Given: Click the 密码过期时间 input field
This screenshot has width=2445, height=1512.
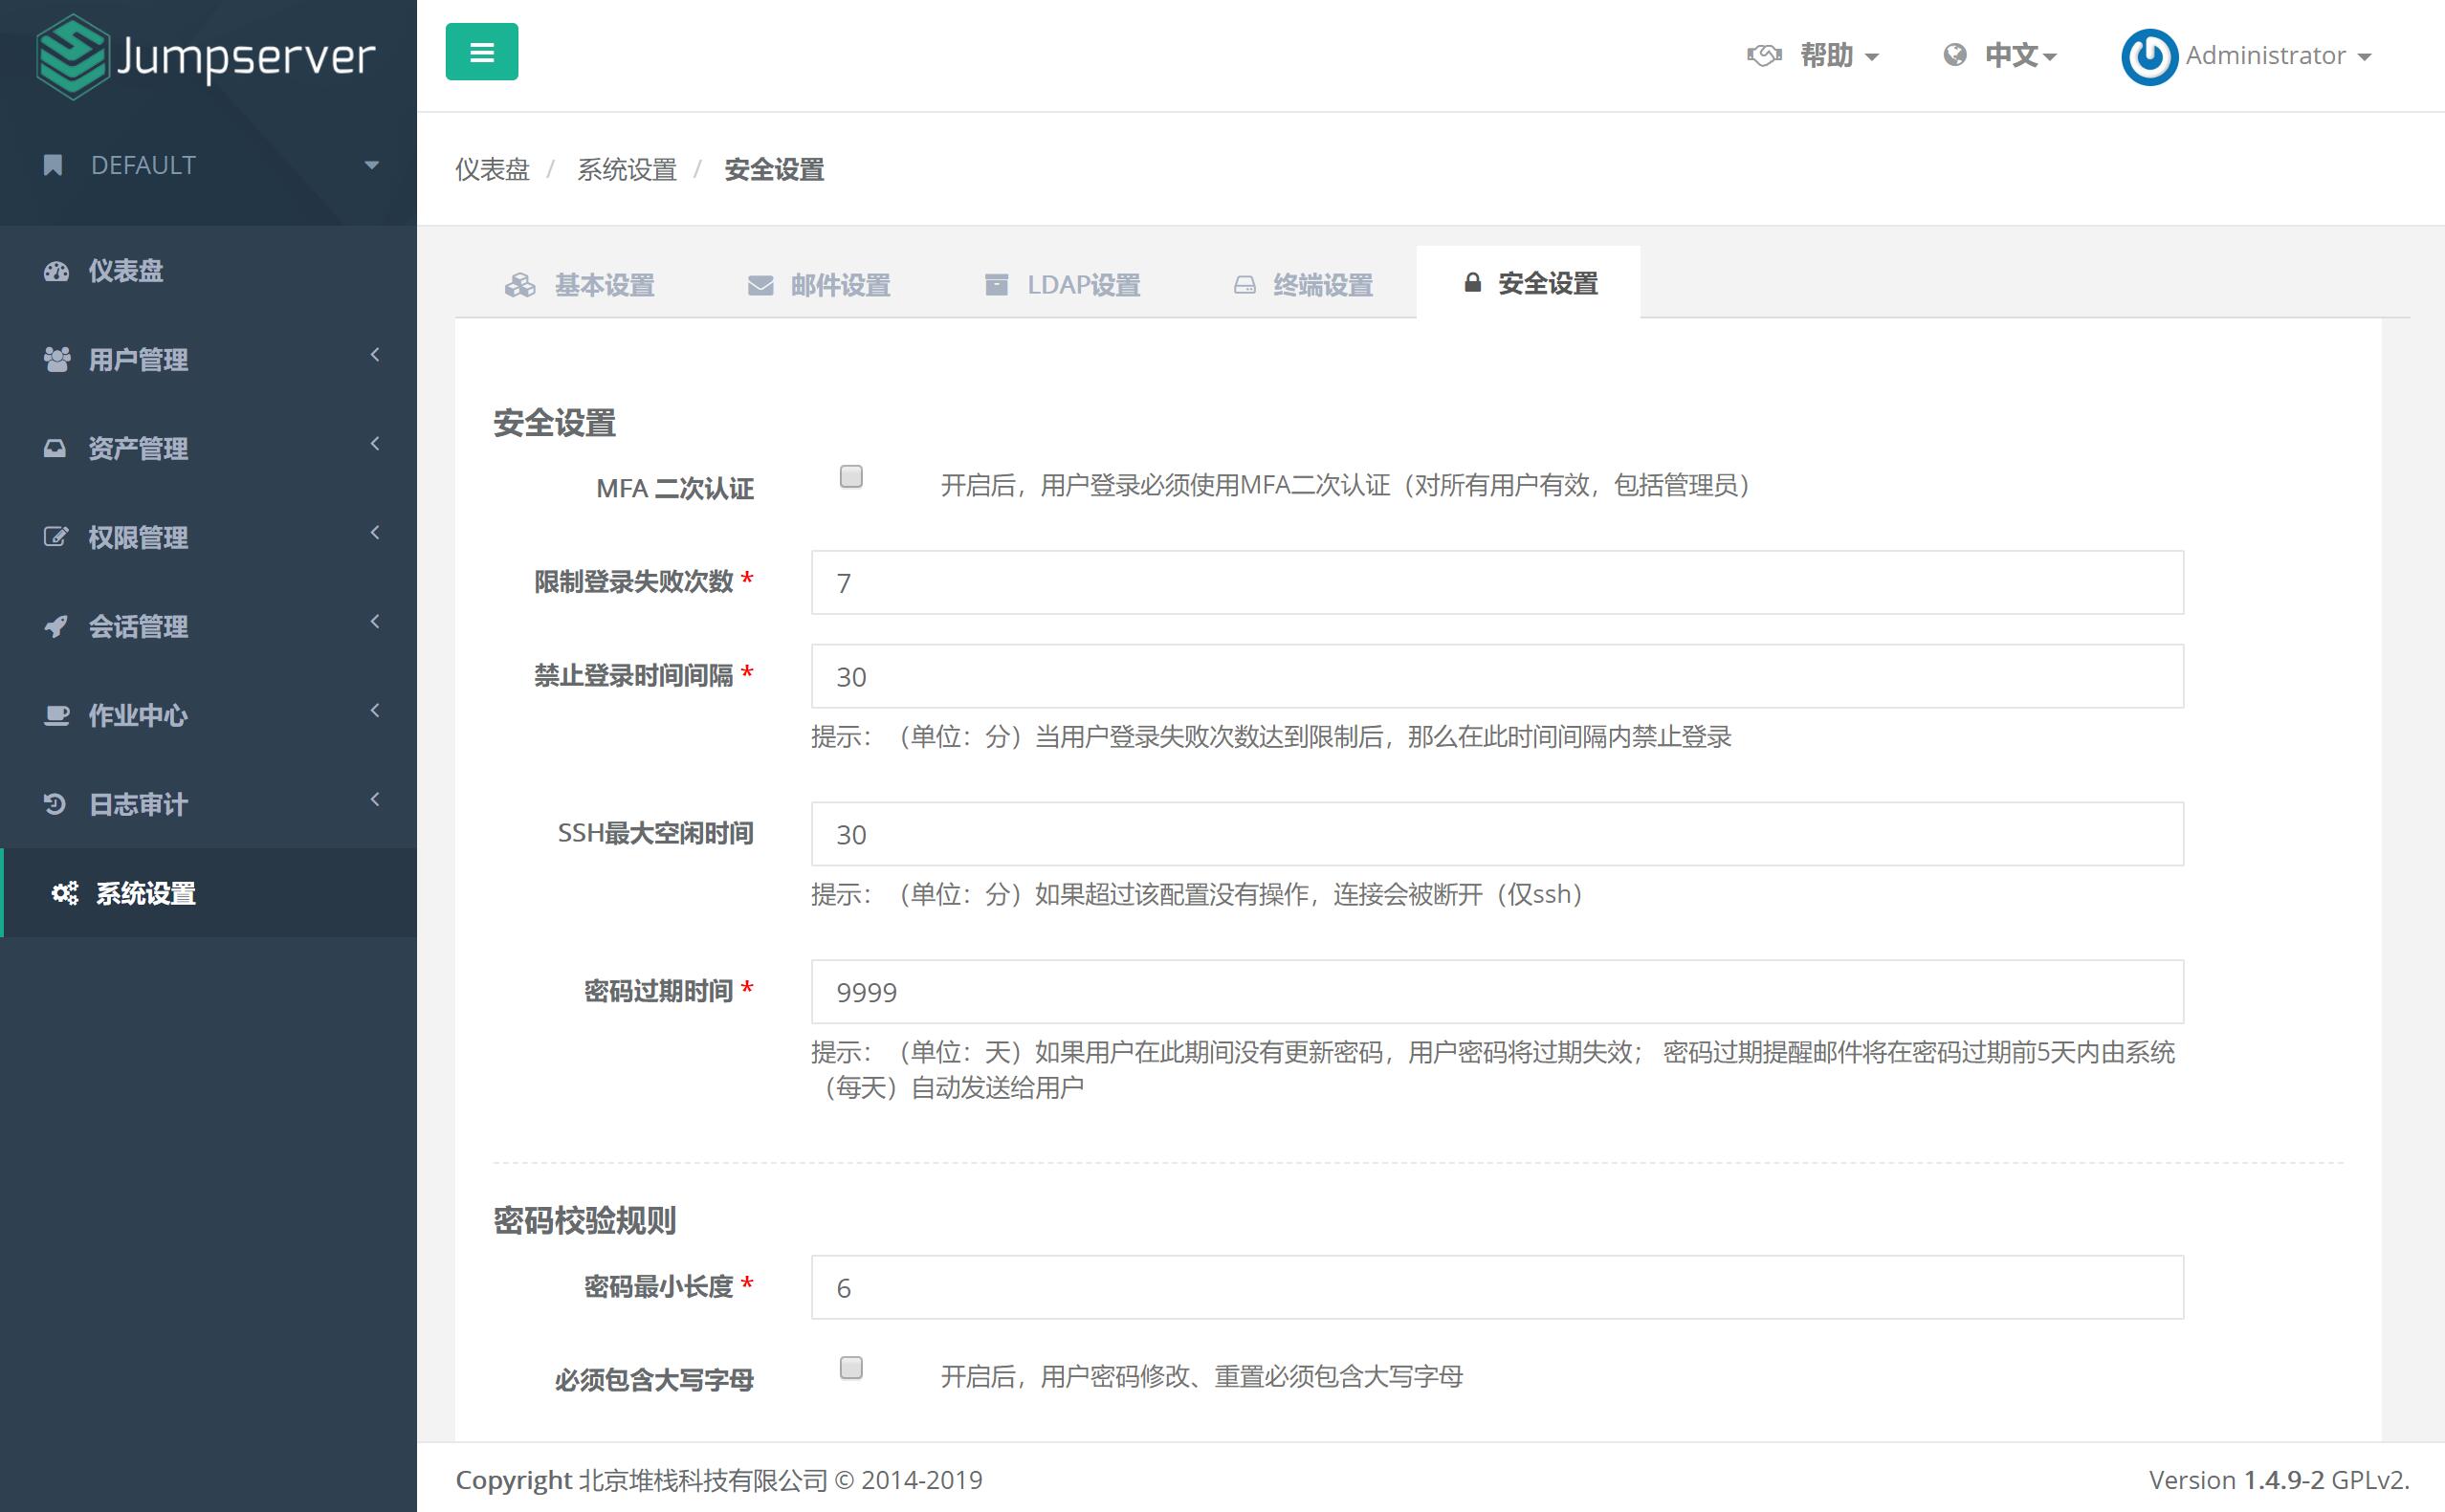Looking at the screenshot, I should (x=1497, y=993).
